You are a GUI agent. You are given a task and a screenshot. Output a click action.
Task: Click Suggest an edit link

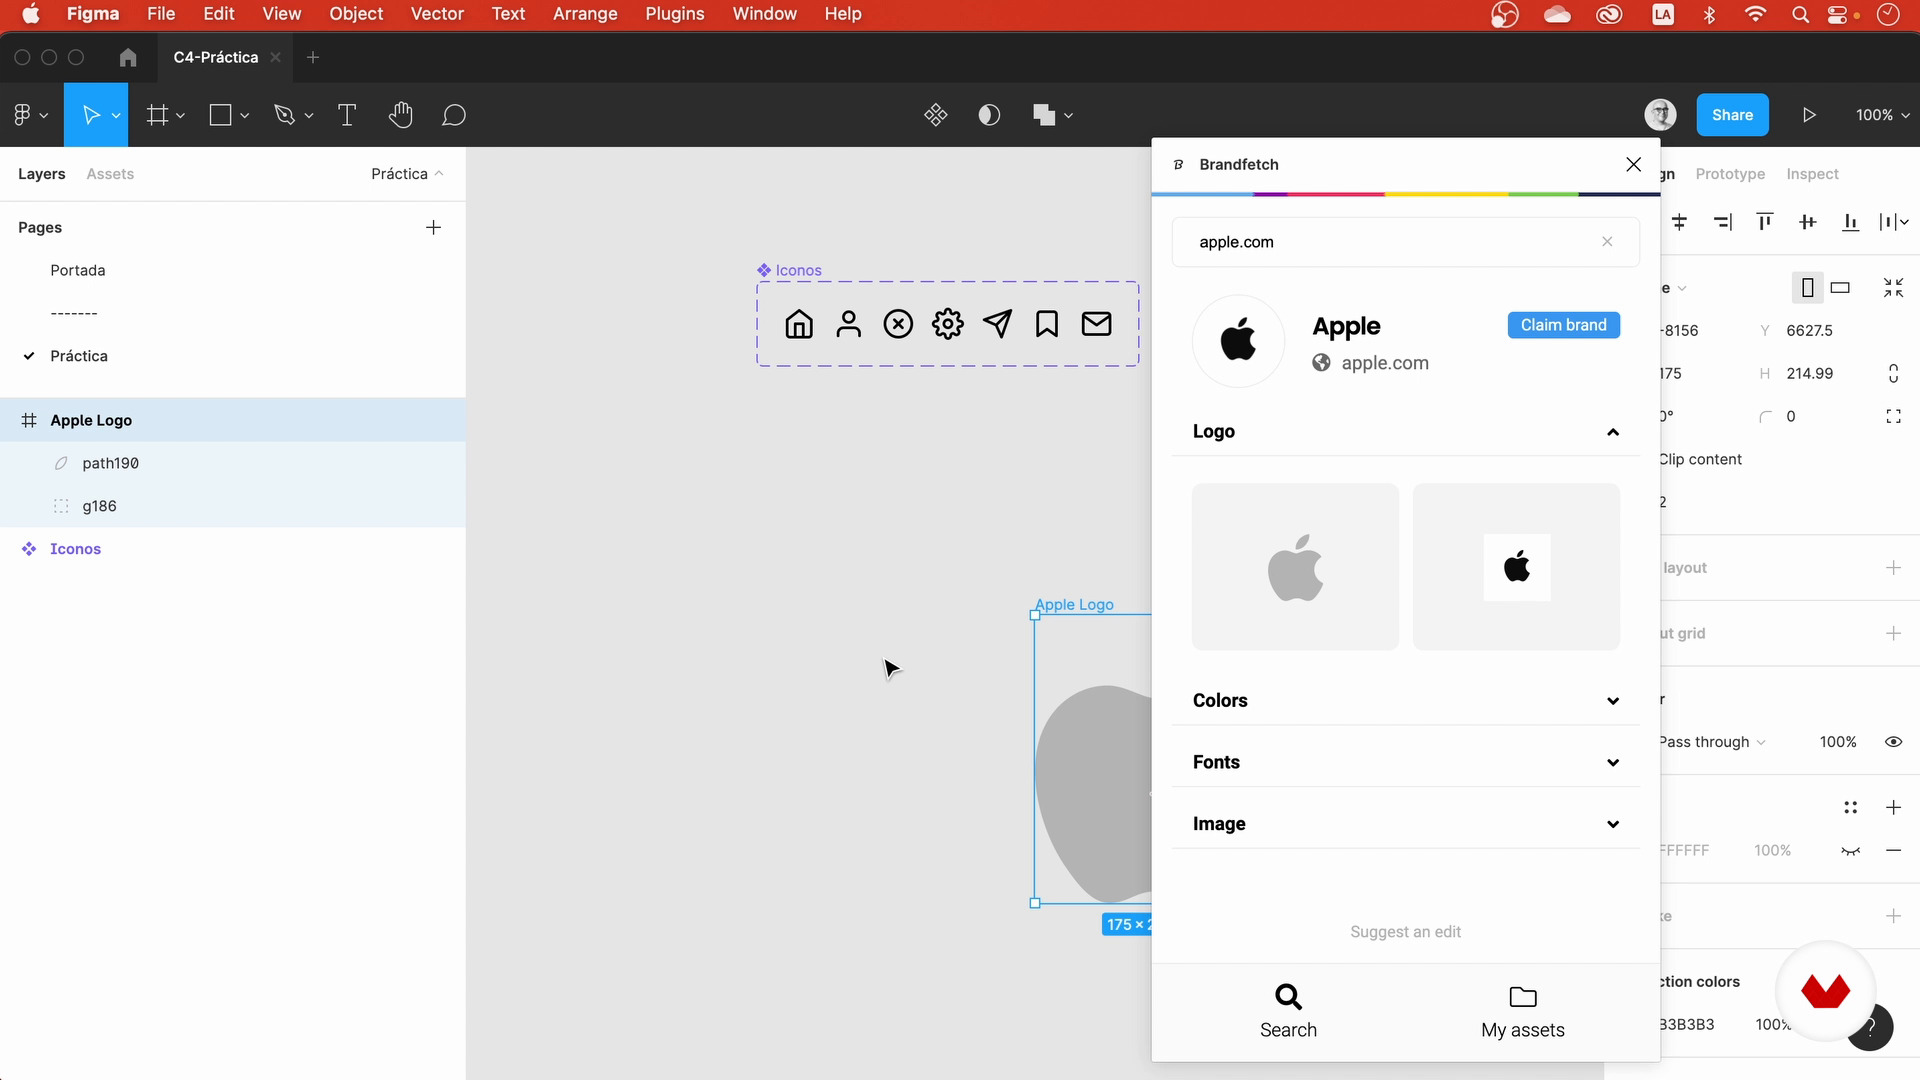click(x=1405, y=932)
